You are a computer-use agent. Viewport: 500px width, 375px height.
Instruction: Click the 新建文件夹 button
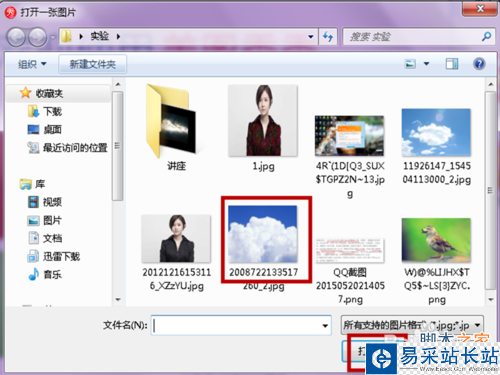click(x=93, y=64)
